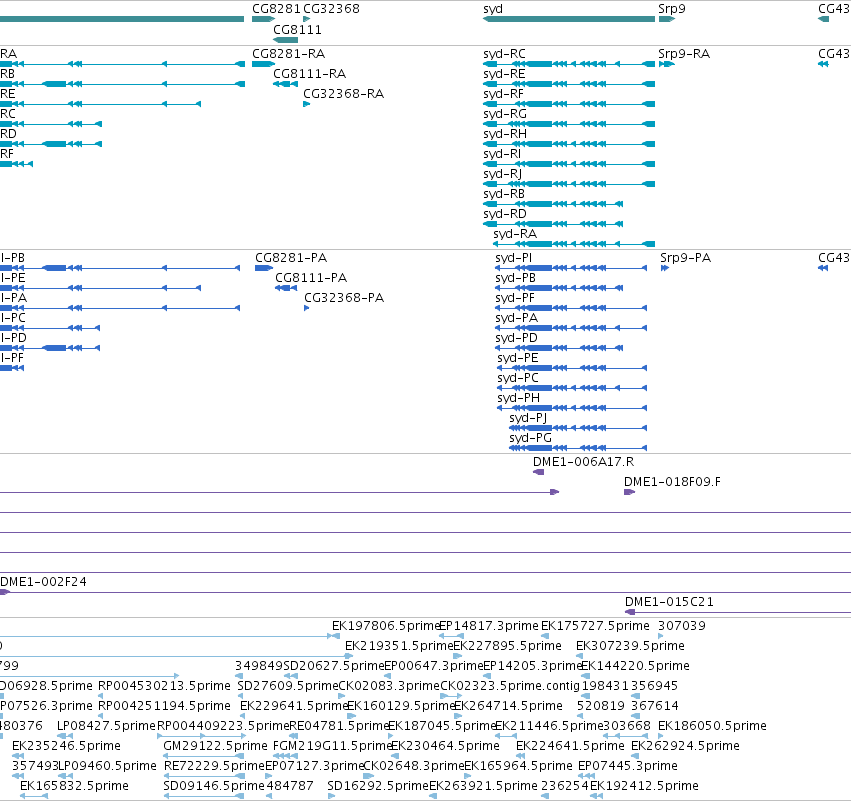
Task: Click EST EK165832.5prime
Action: tap(74, 786)
